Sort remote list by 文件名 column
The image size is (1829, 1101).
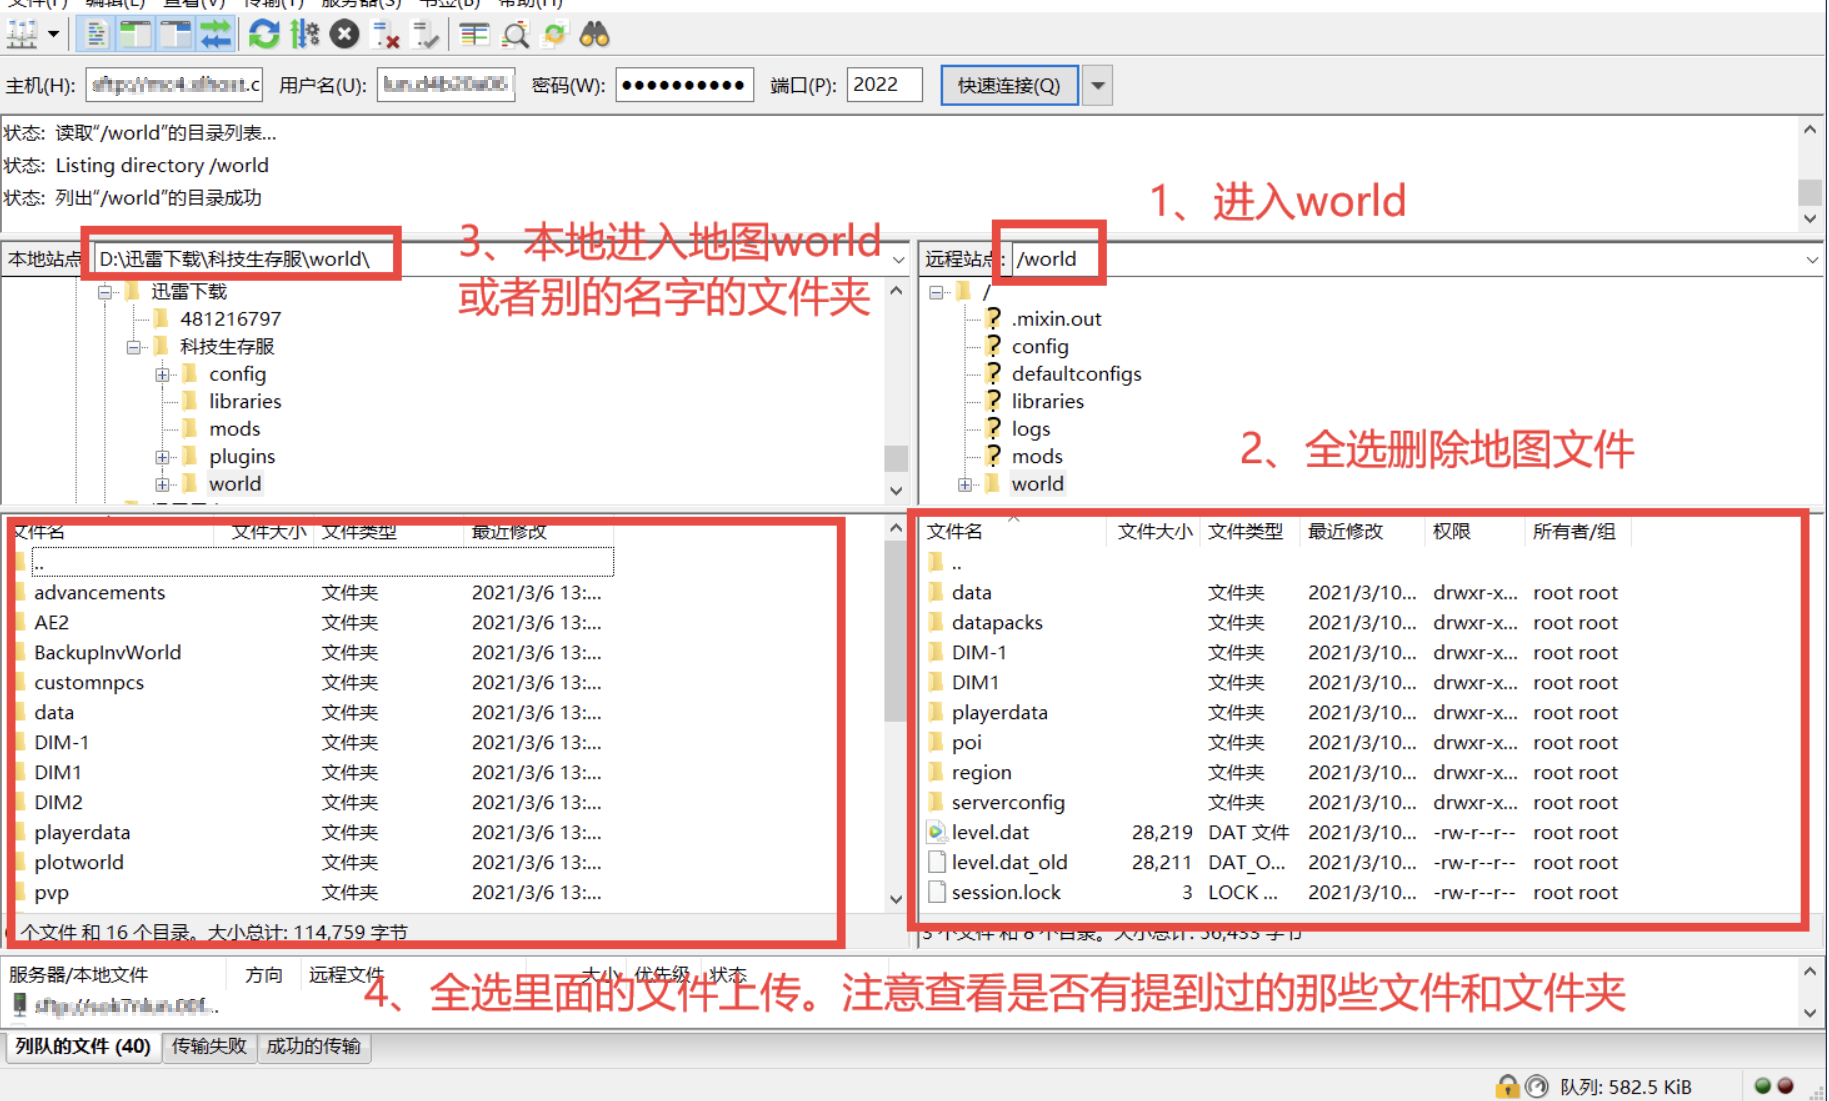click(x=1012, y=532)
